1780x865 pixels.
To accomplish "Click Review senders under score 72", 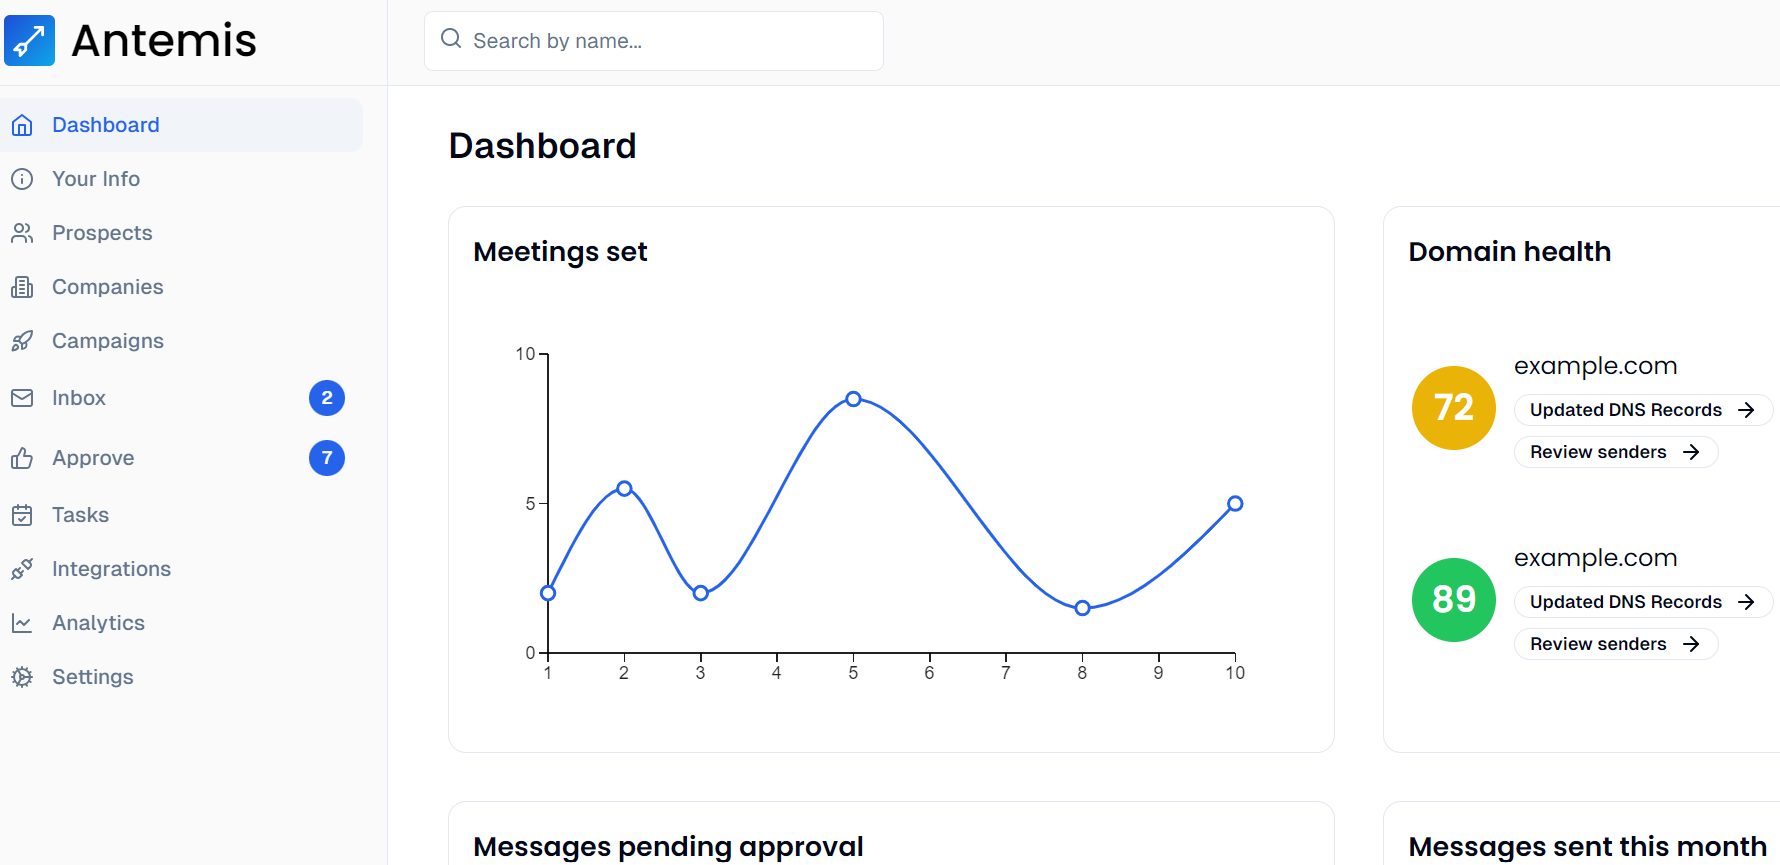I will coord(1615,452).
